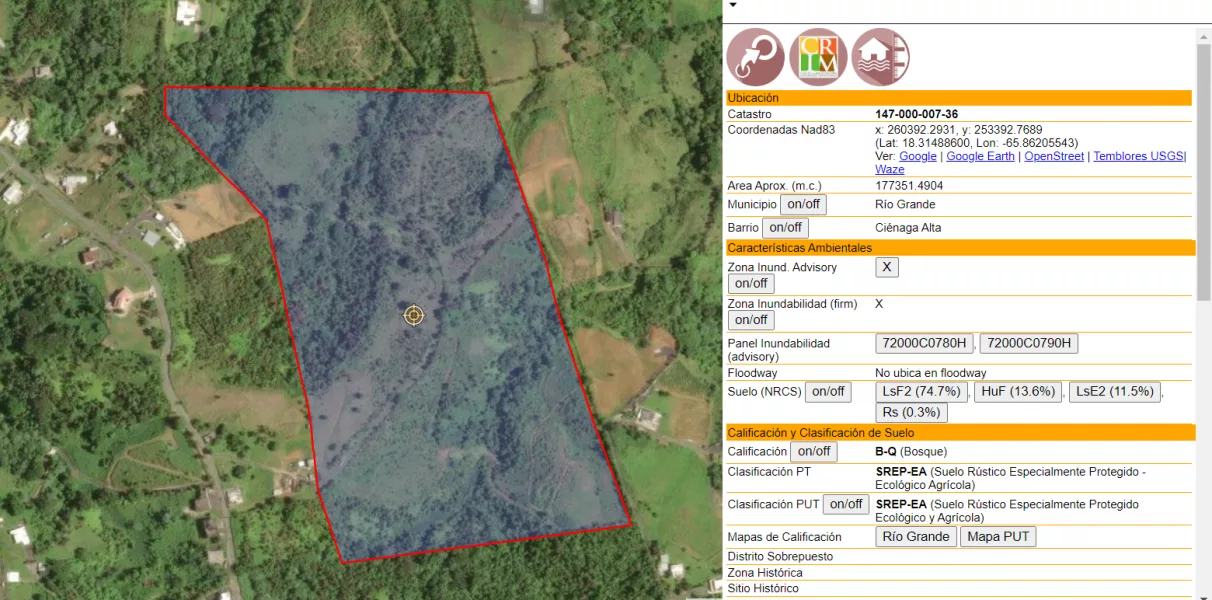
Task: Toggle Zona Inund. Advisory on/off
Action: click(751, 283)
